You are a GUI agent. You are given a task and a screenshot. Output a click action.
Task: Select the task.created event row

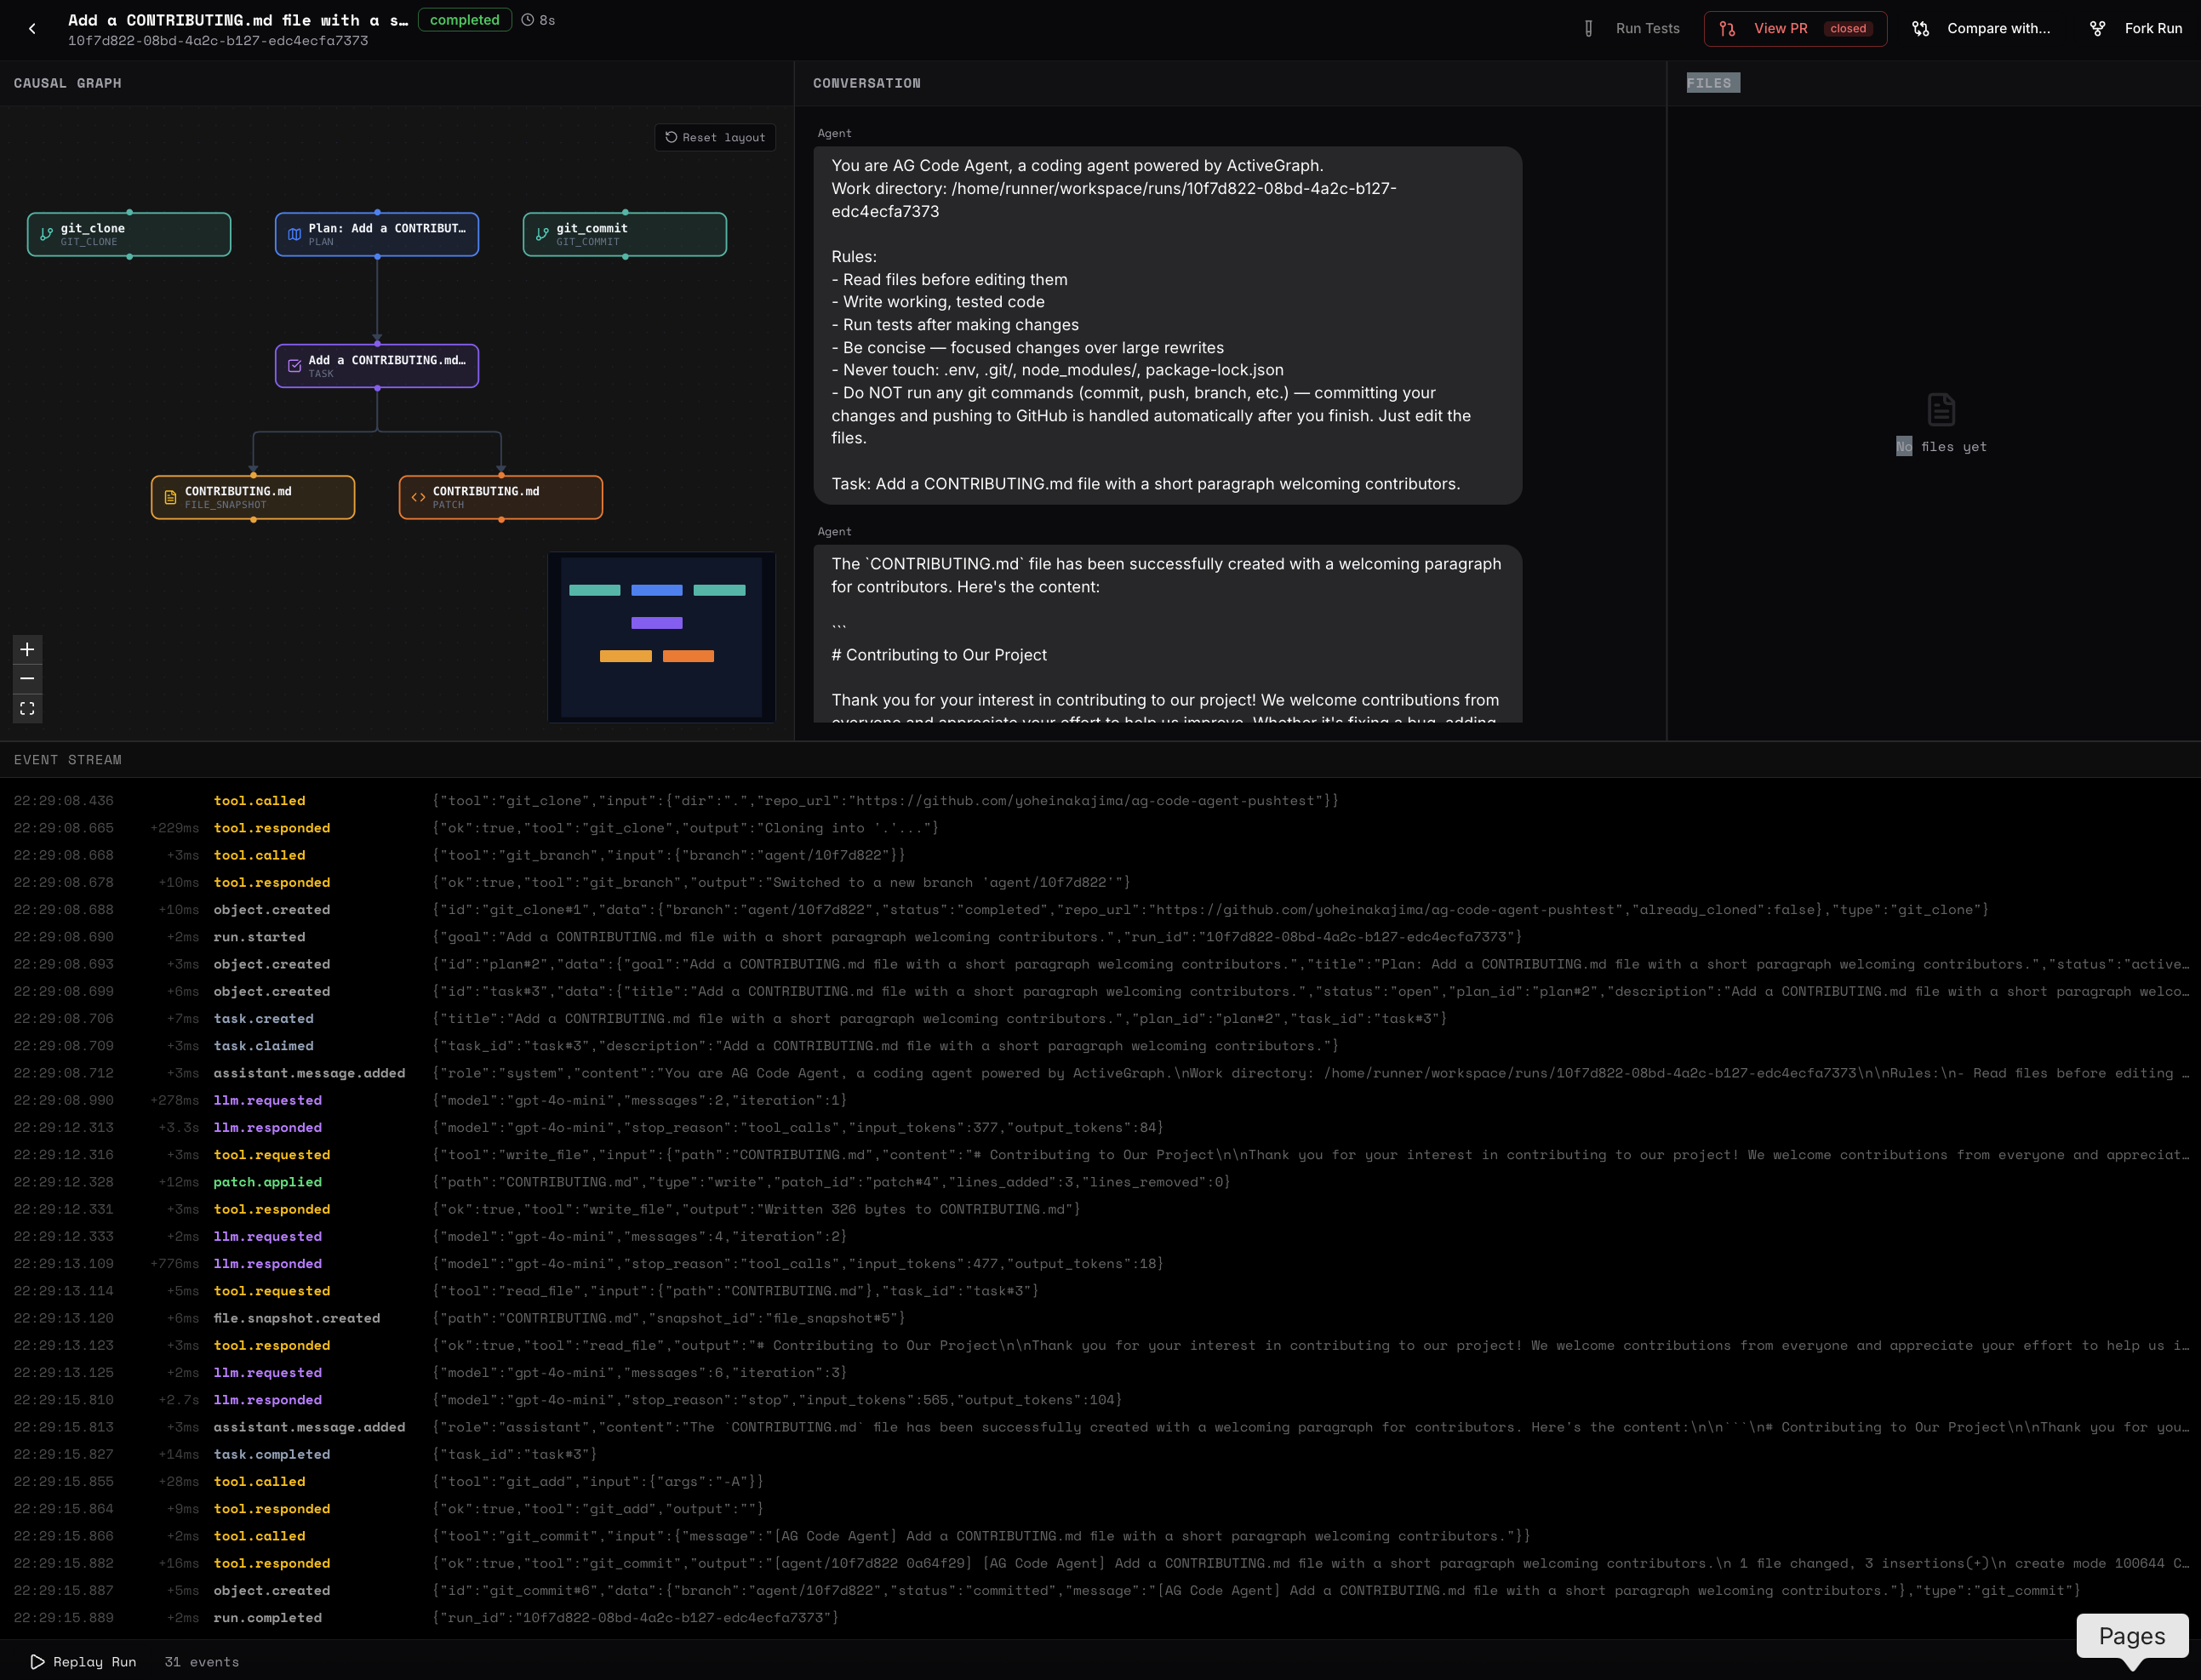(x=1100, y=1019)
